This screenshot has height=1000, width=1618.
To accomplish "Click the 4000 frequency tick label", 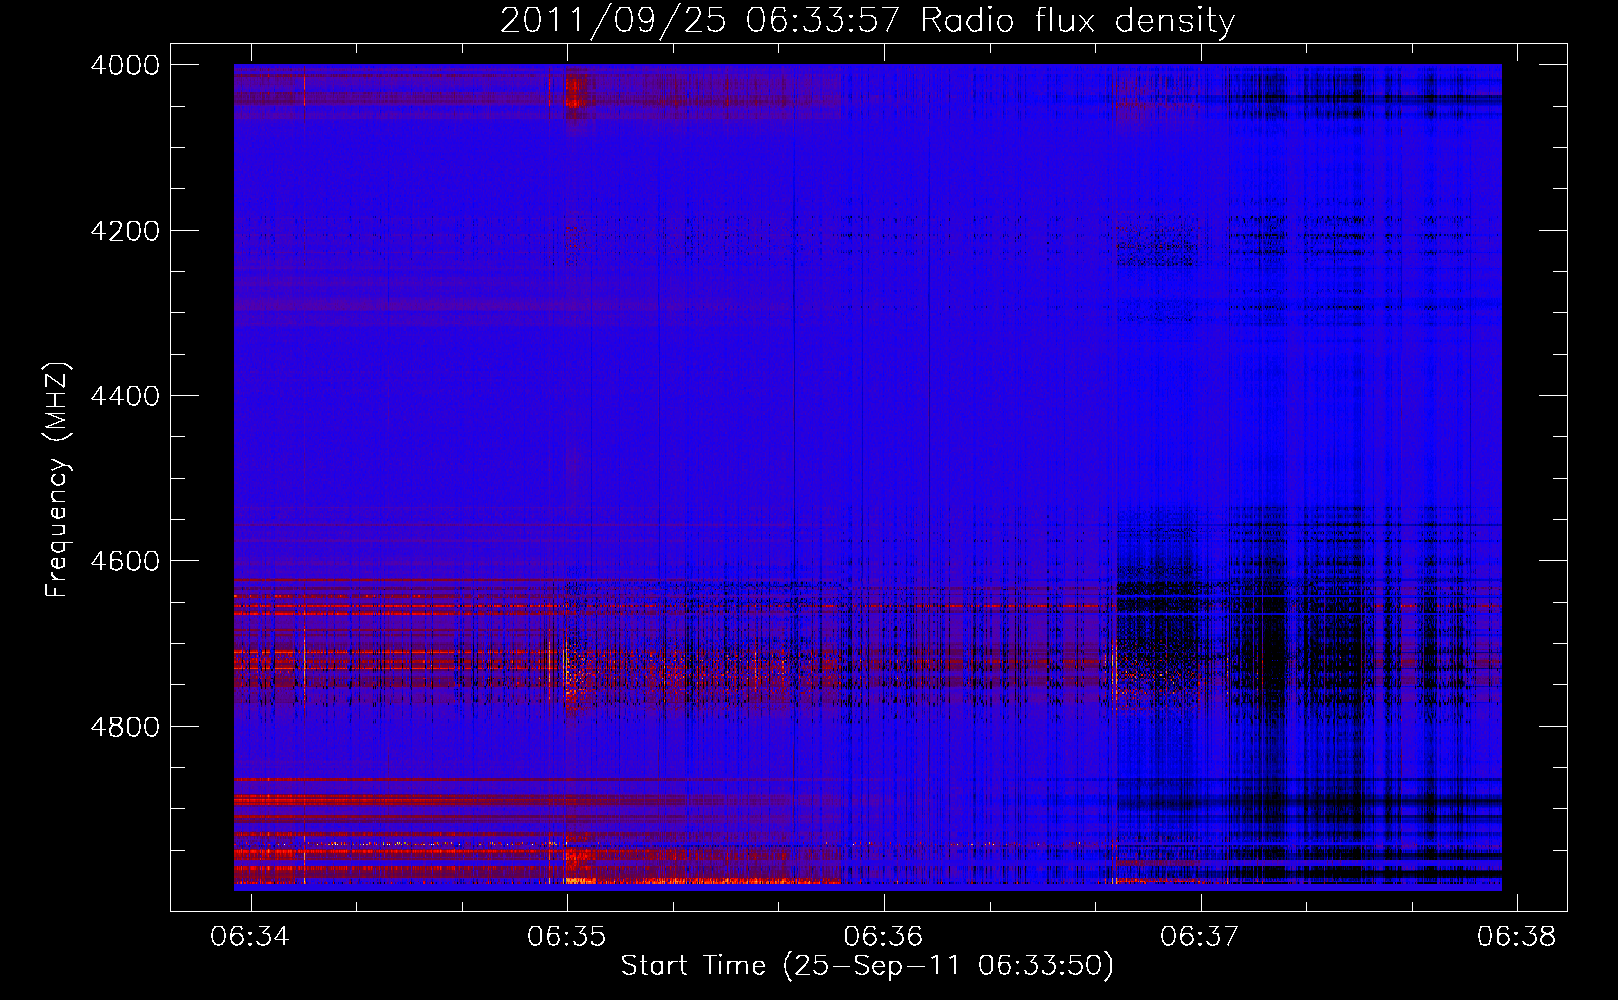I will [125, 65].
